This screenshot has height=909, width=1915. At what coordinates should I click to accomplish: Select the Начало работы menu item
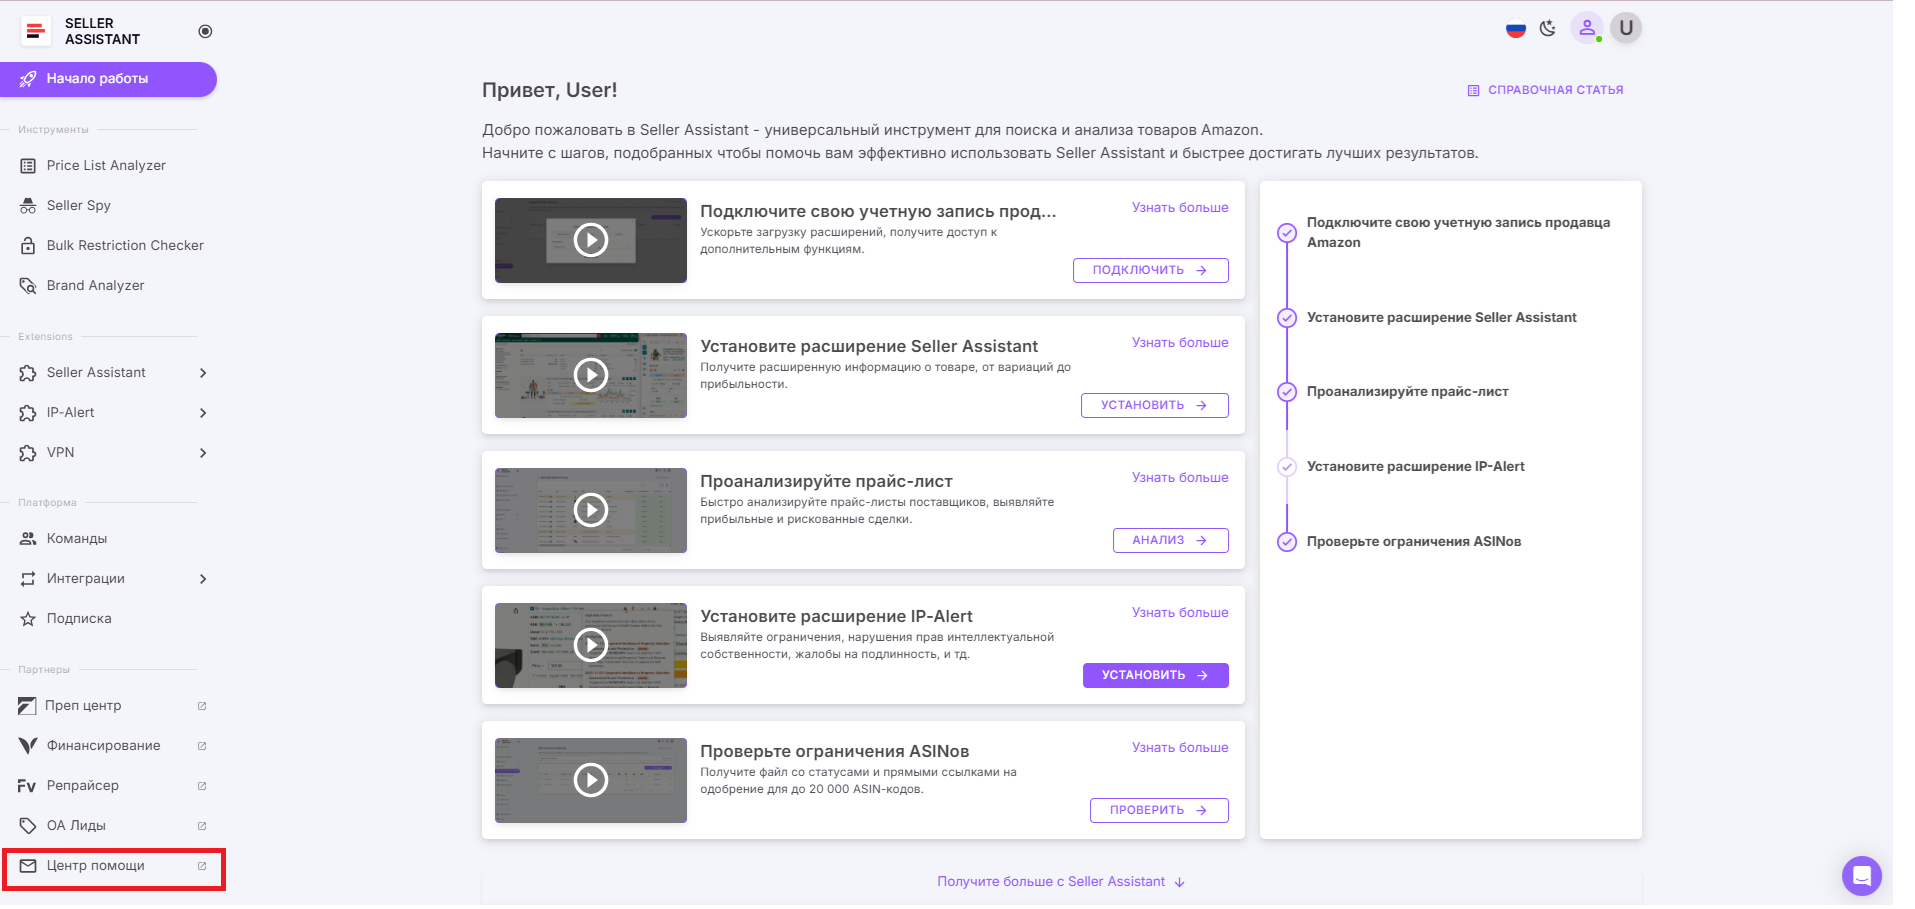[108, 79]
